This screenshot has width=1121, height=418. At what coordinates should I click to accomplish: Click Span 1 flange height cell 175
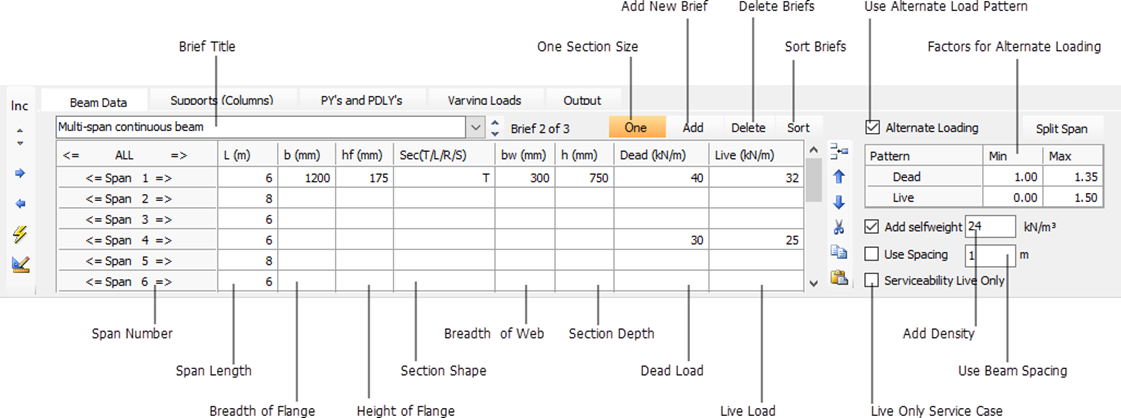(x=365, y=179)
